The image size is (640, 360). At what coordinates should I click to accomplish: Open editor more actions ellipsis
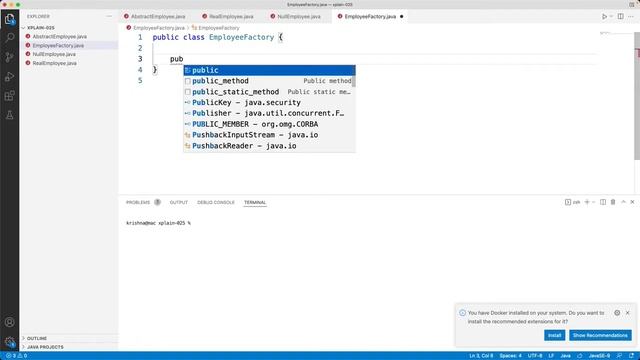point(631,16)
